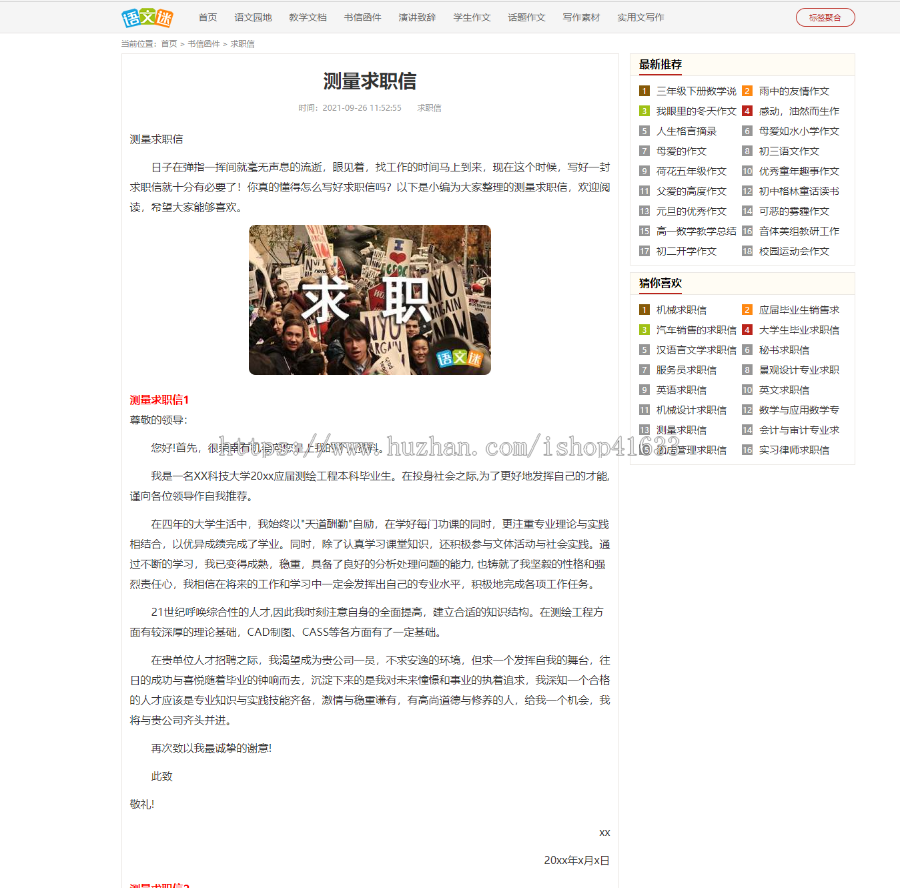Open 汽车销售的求职信 in 猜你喜欢

[696, 330]
